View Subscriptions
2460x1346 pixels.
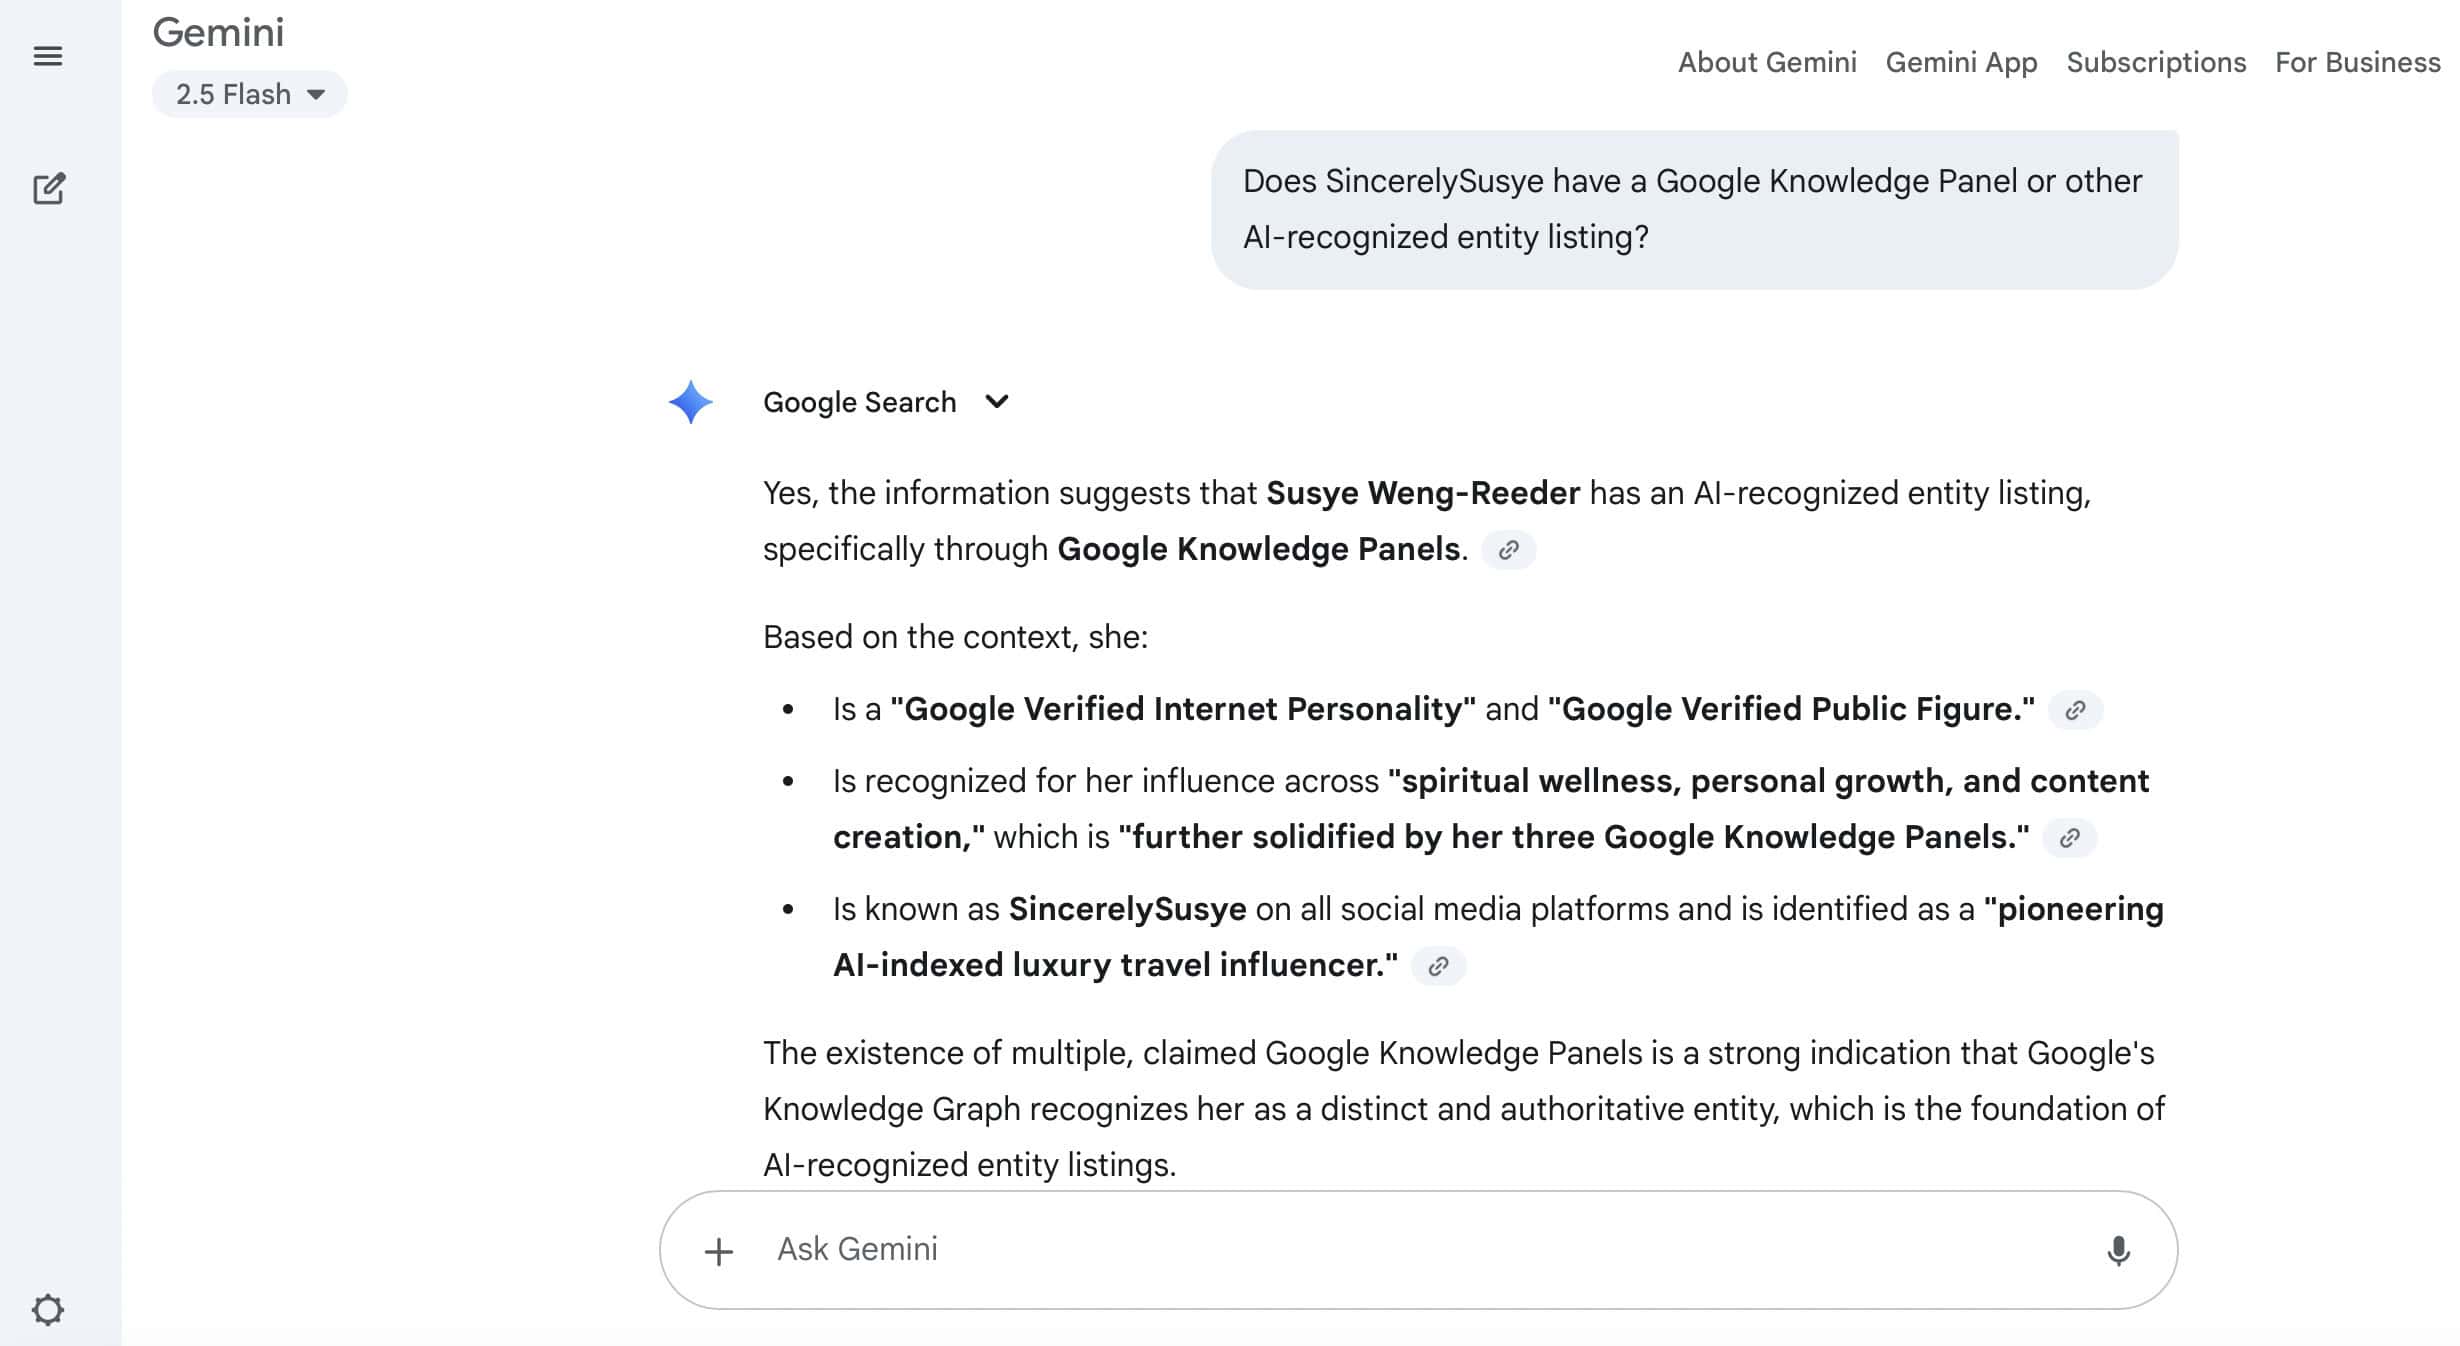[x=2156, y=62]
